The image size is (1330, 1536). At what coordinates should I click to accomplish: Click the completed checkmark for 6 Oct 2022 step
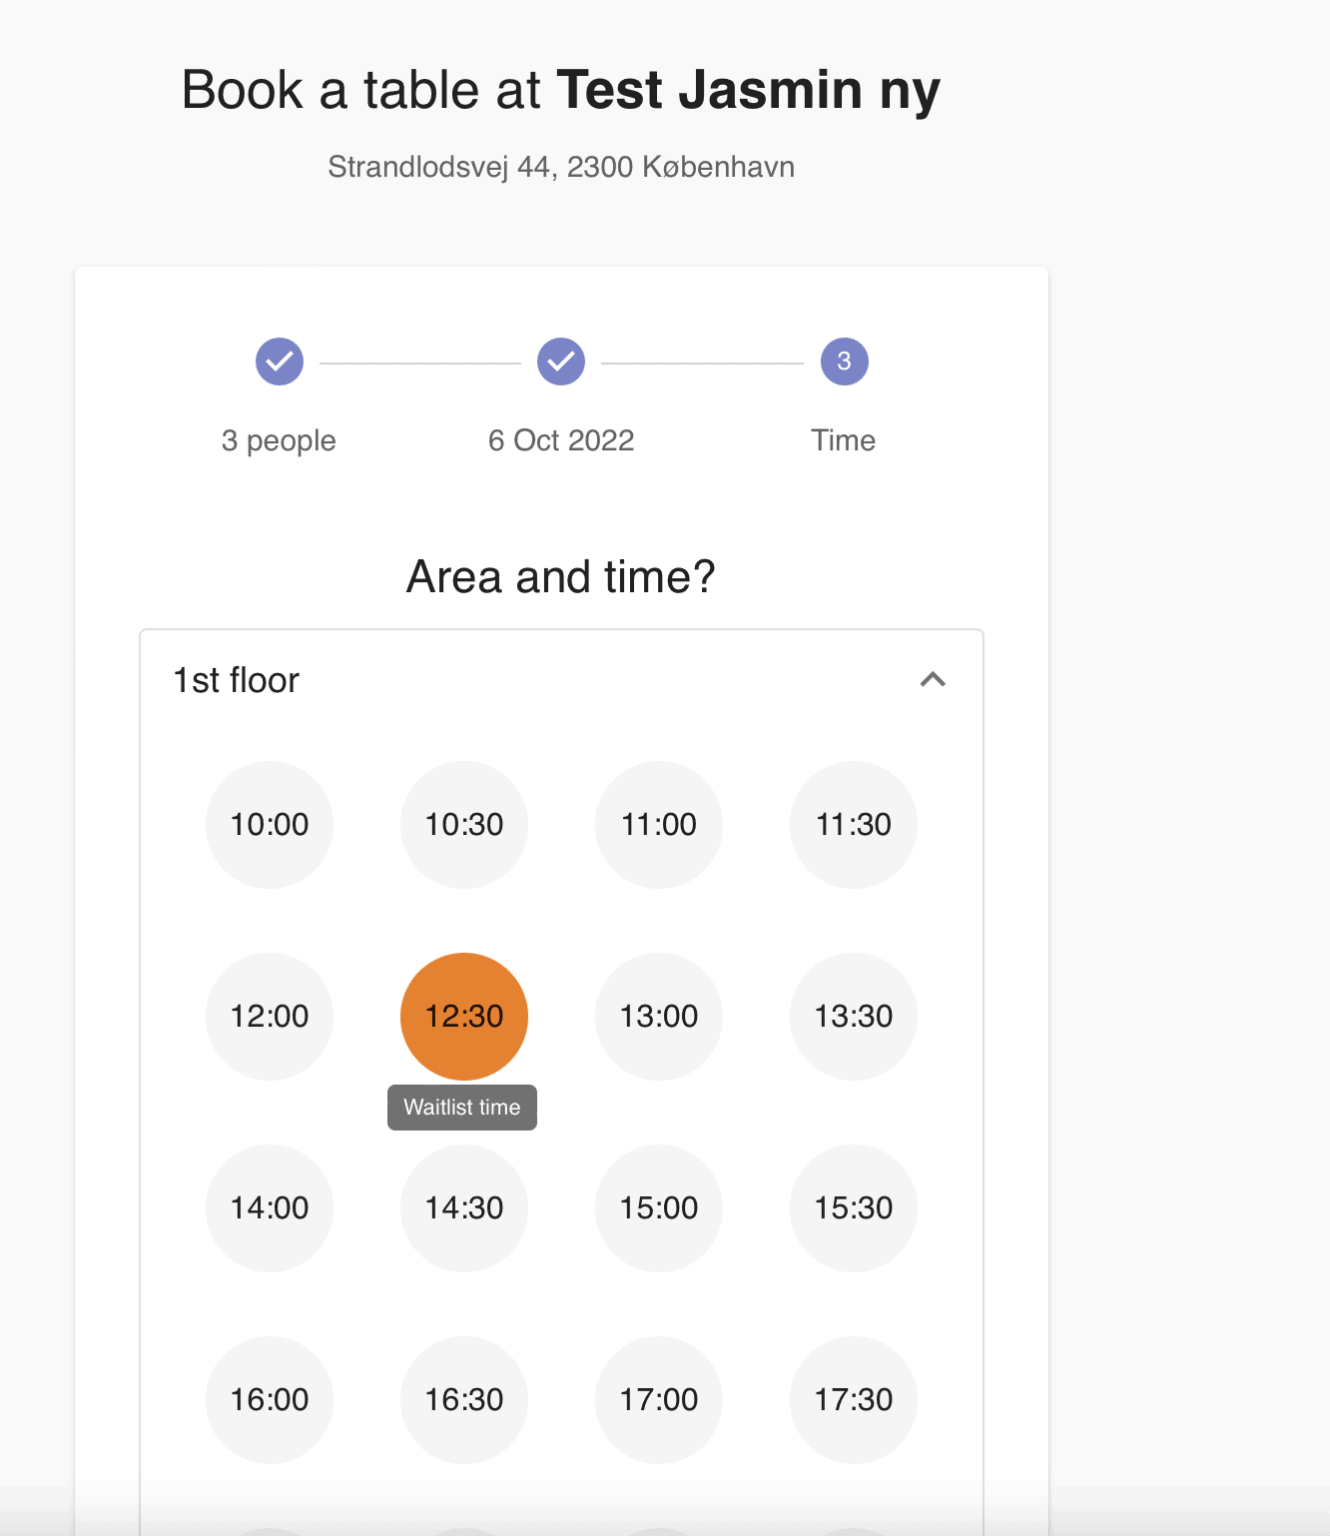click(x=561, y=361)
